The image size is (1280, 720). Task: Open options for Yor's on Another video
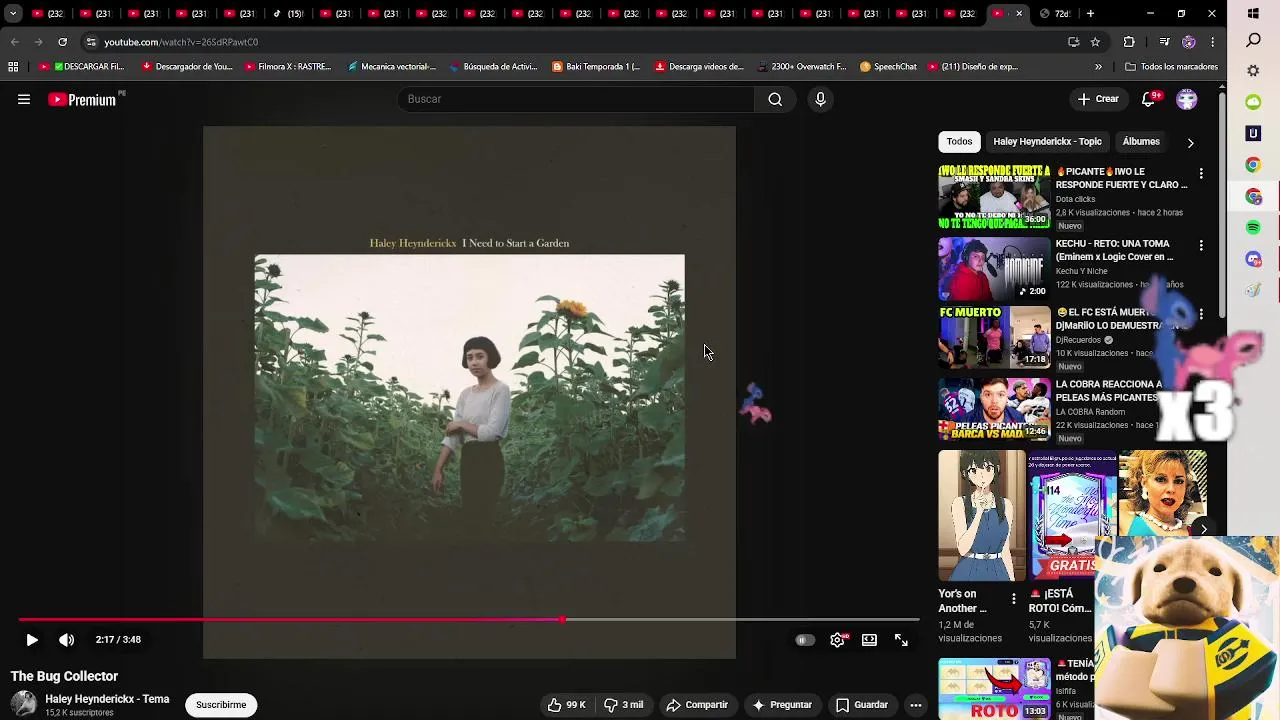point(1013,599)
